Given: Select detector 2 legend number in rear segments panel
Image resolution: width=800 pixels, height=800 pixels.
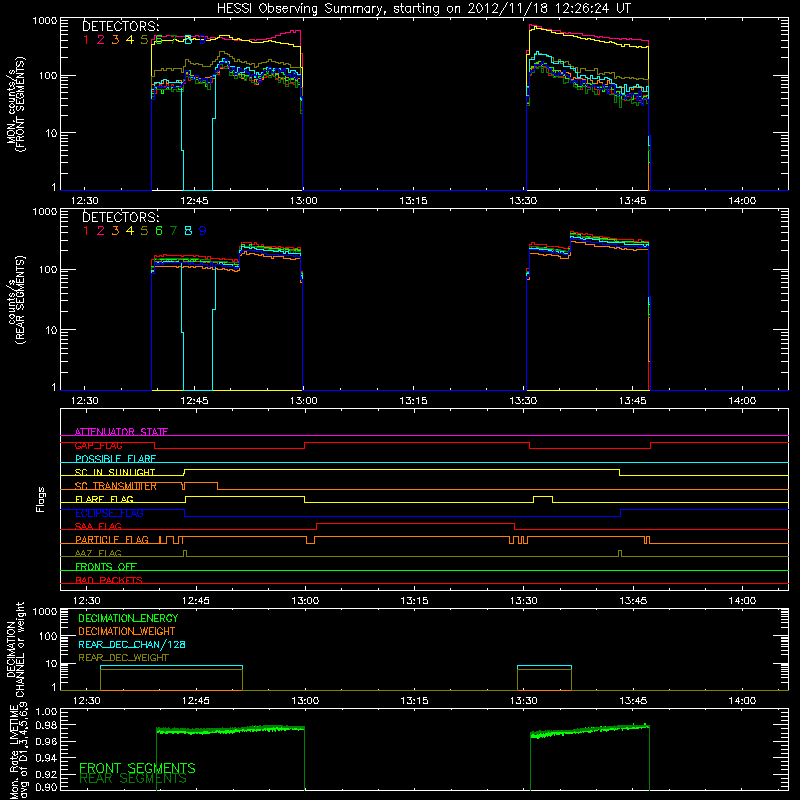Looking at the screenshot, I should (x=101, y=231).
